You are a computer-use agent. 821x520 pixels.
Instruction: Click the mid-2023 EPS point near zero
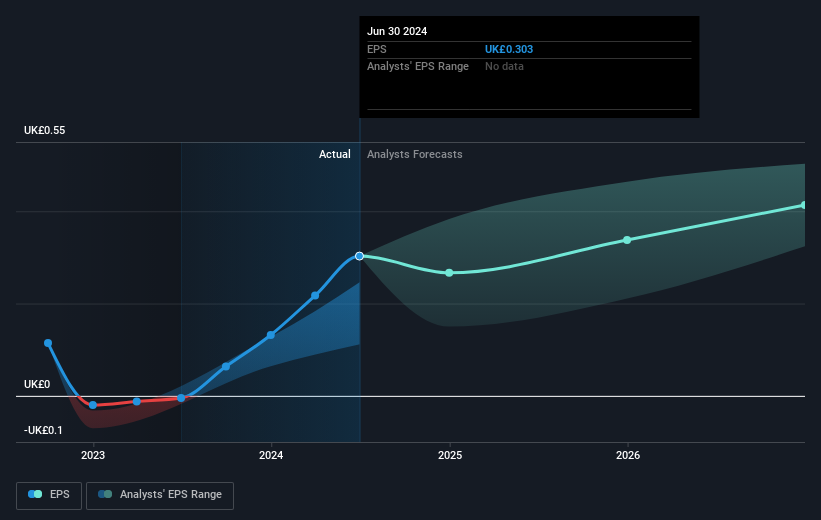(181, 398)
